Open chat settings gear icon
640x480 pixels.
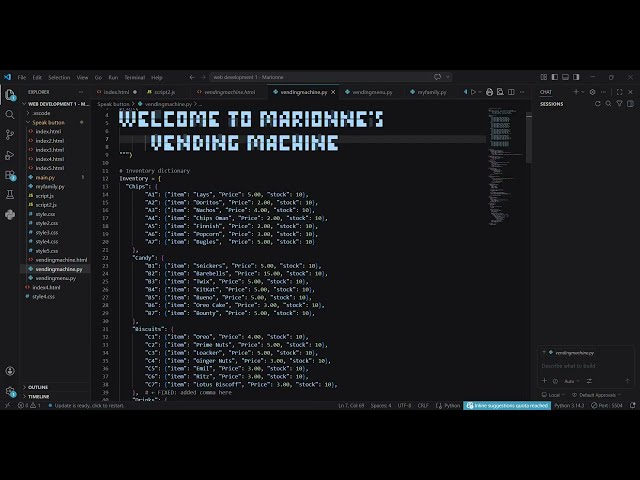(x=593, y=92)
